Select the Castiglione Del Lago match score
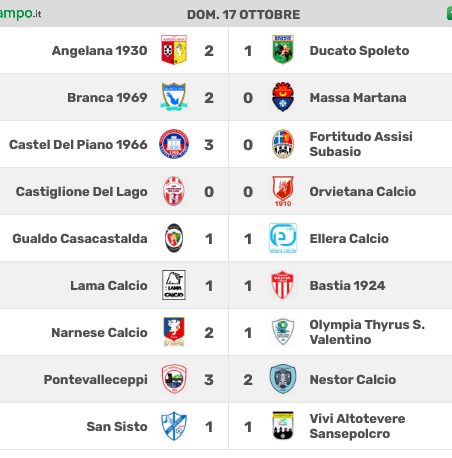 pyautogui.click(x=228, y=192)
